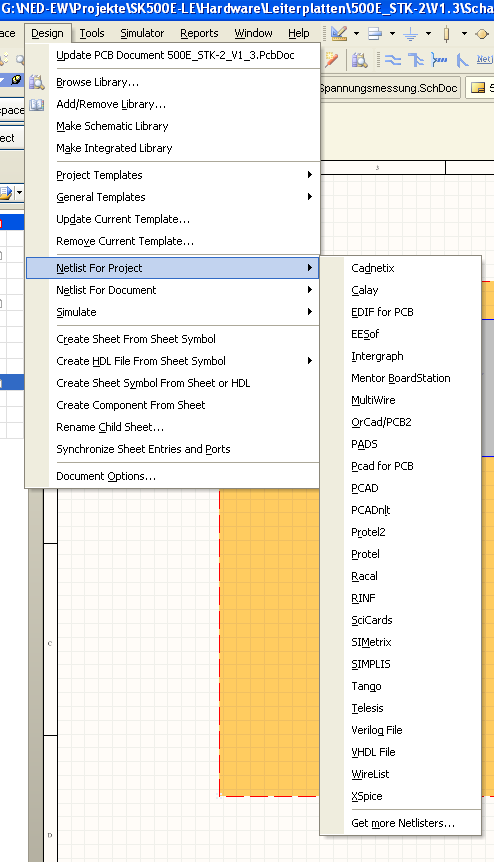Generate Calay netlist
Screen dimensions: 494x862
click(x=401, y=290)
